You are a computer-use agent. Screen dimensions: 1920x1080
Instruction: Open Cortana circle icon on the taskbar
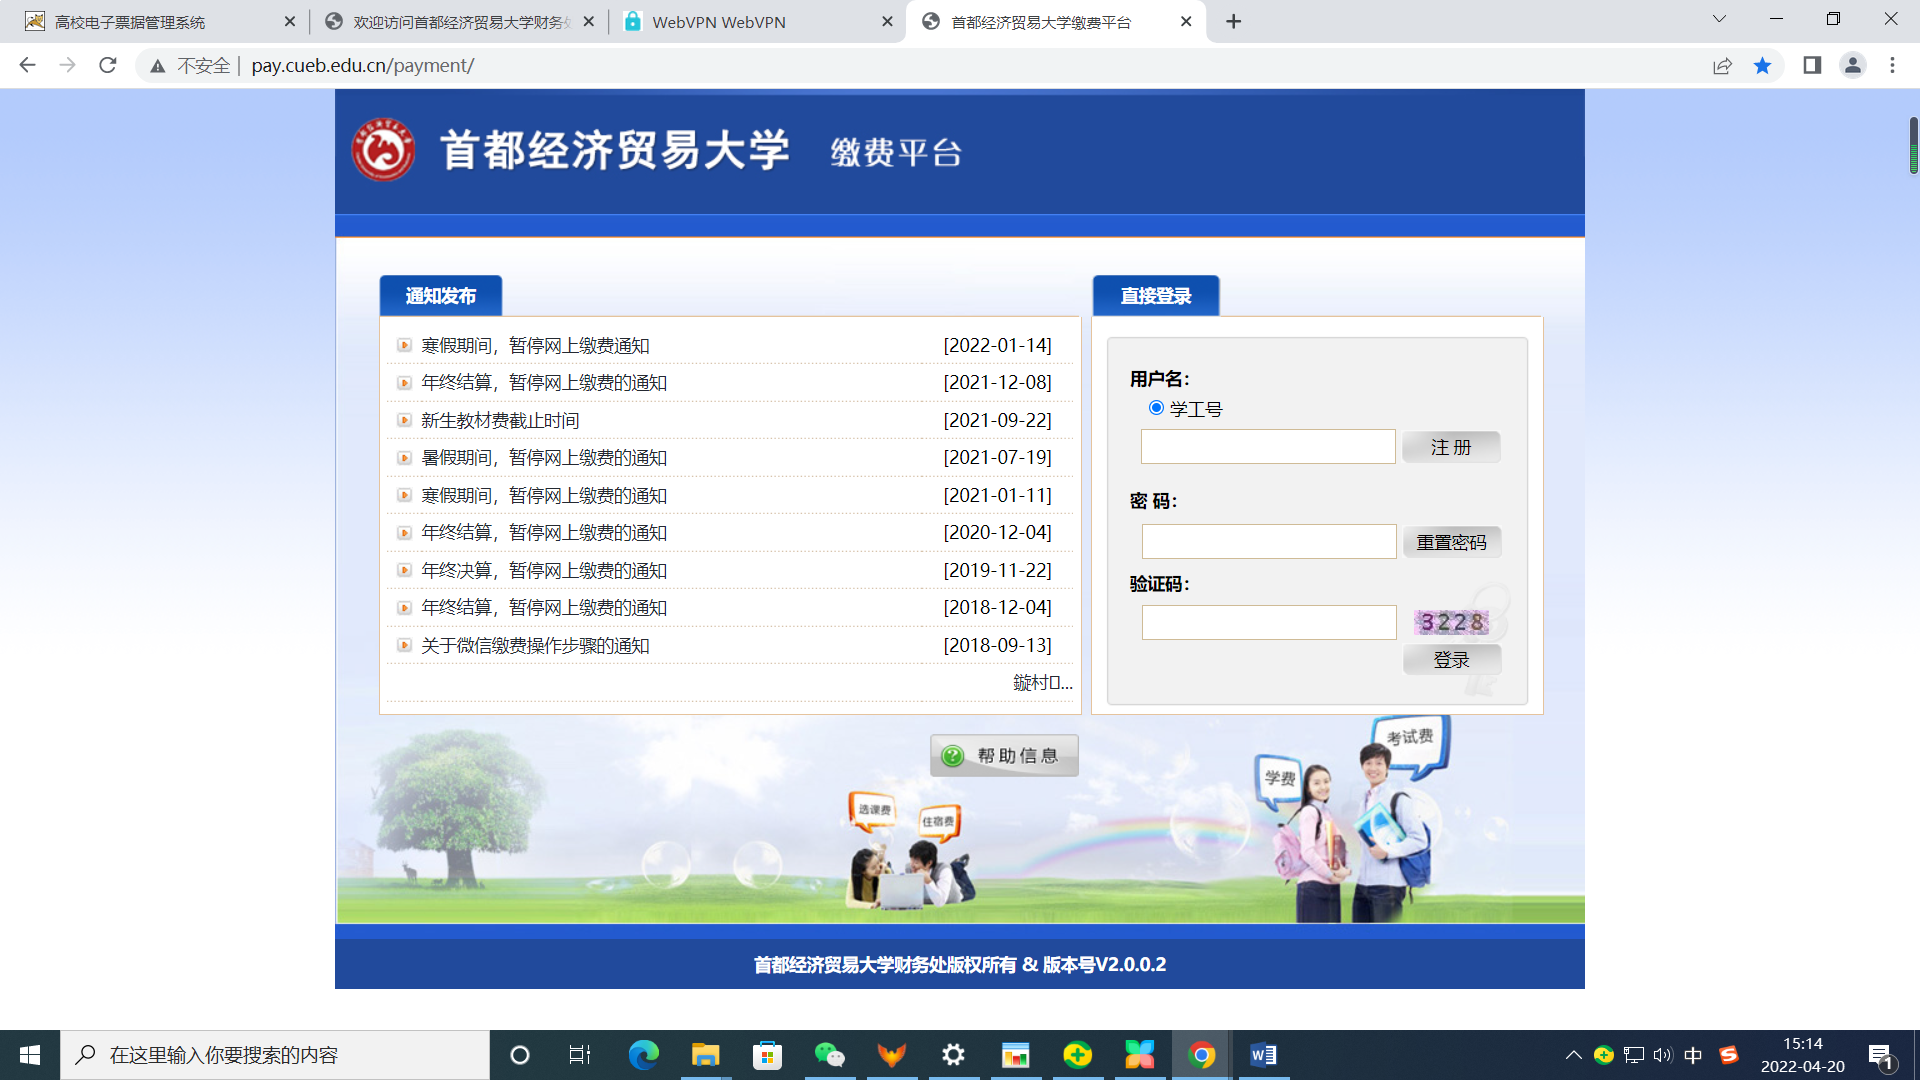point(519,1055)
